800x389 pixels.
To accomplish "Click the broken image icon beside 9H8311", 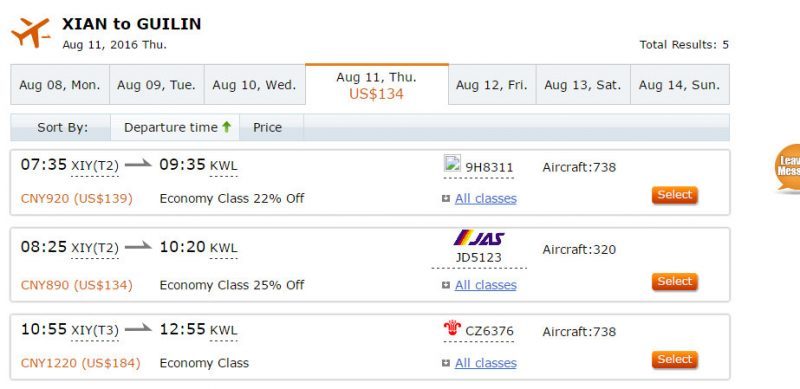I will [x=452, y=163].
